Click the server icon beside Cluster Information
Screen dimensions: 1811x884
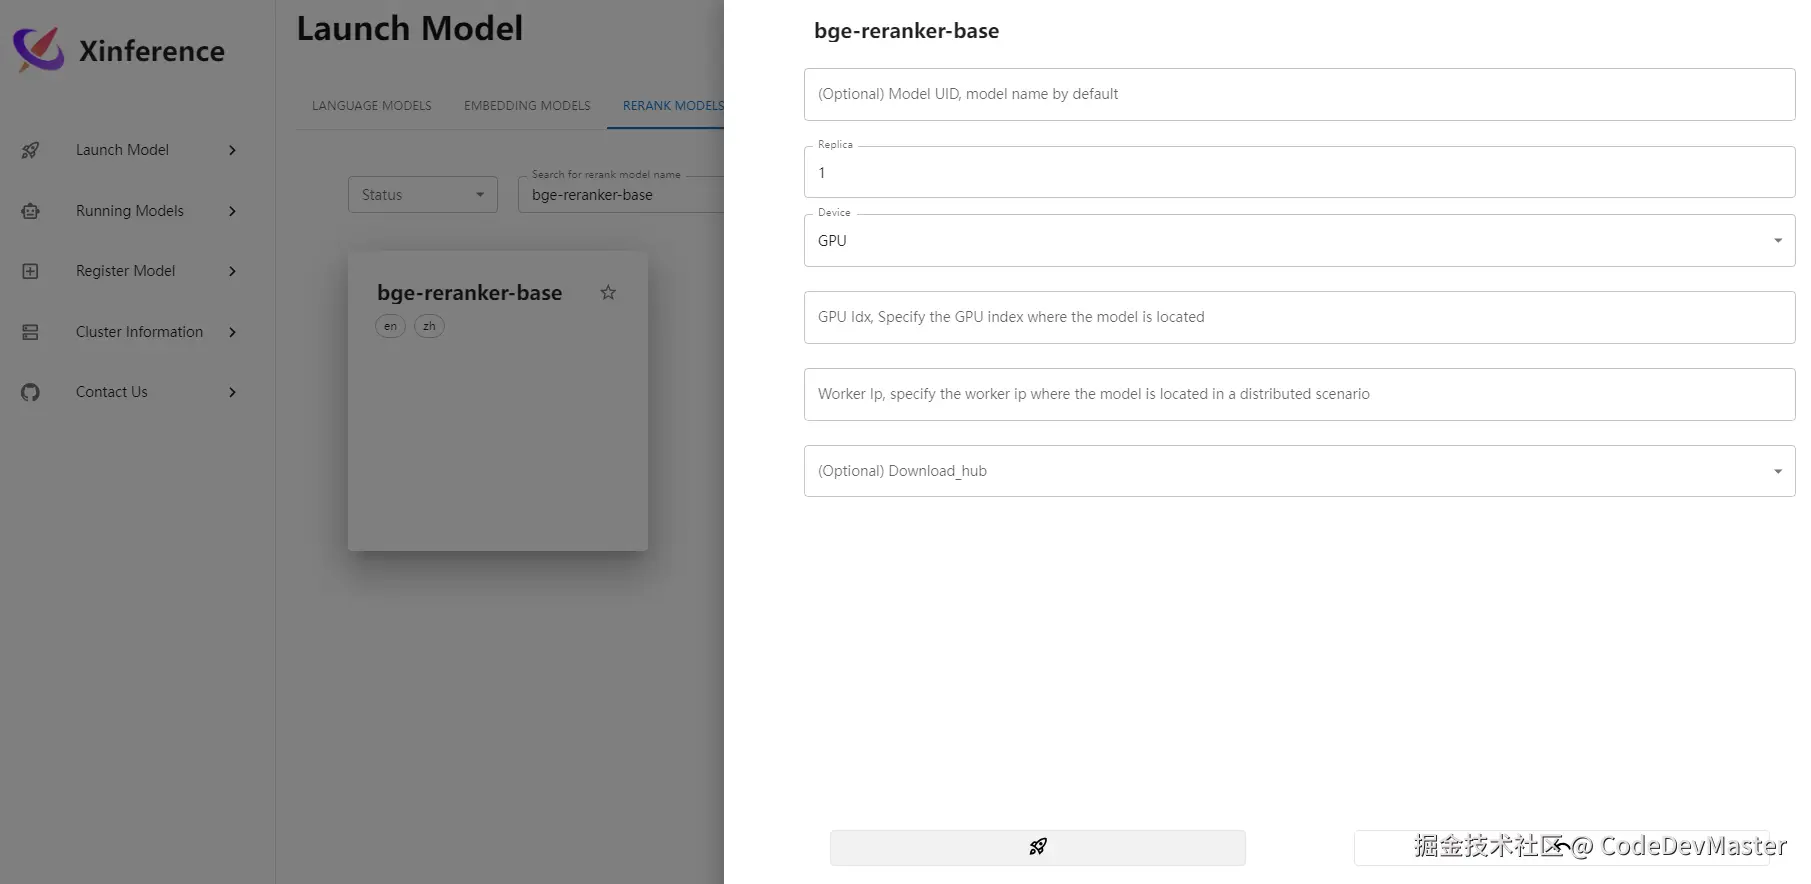tap(31, 332)
